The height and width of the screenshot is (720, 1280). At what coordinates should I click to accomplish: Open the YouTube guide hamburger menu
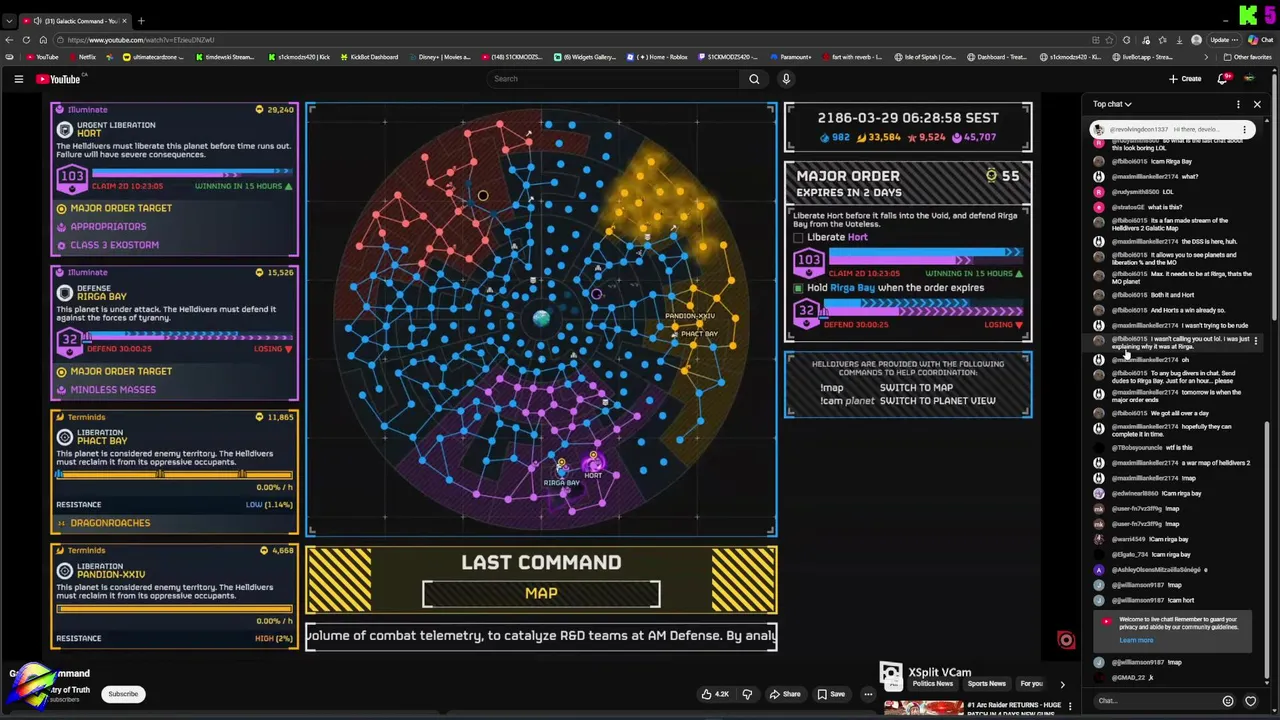pos(18,79)
